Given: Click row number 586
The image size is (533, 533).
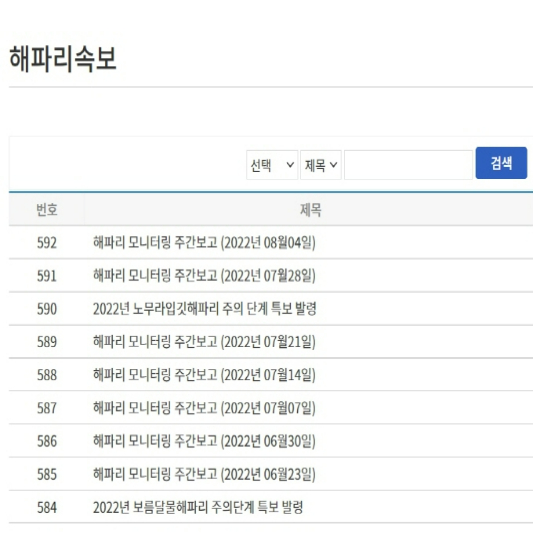Looking at the screenshot, I should pyautogui.click(x=47, y=441).
